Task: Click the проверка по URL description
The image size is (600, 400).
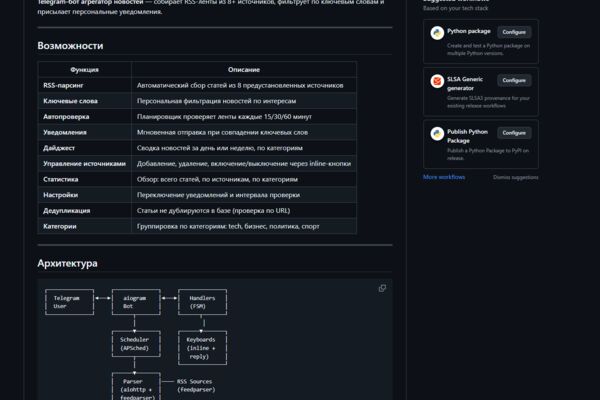Action: click(244, 211)
